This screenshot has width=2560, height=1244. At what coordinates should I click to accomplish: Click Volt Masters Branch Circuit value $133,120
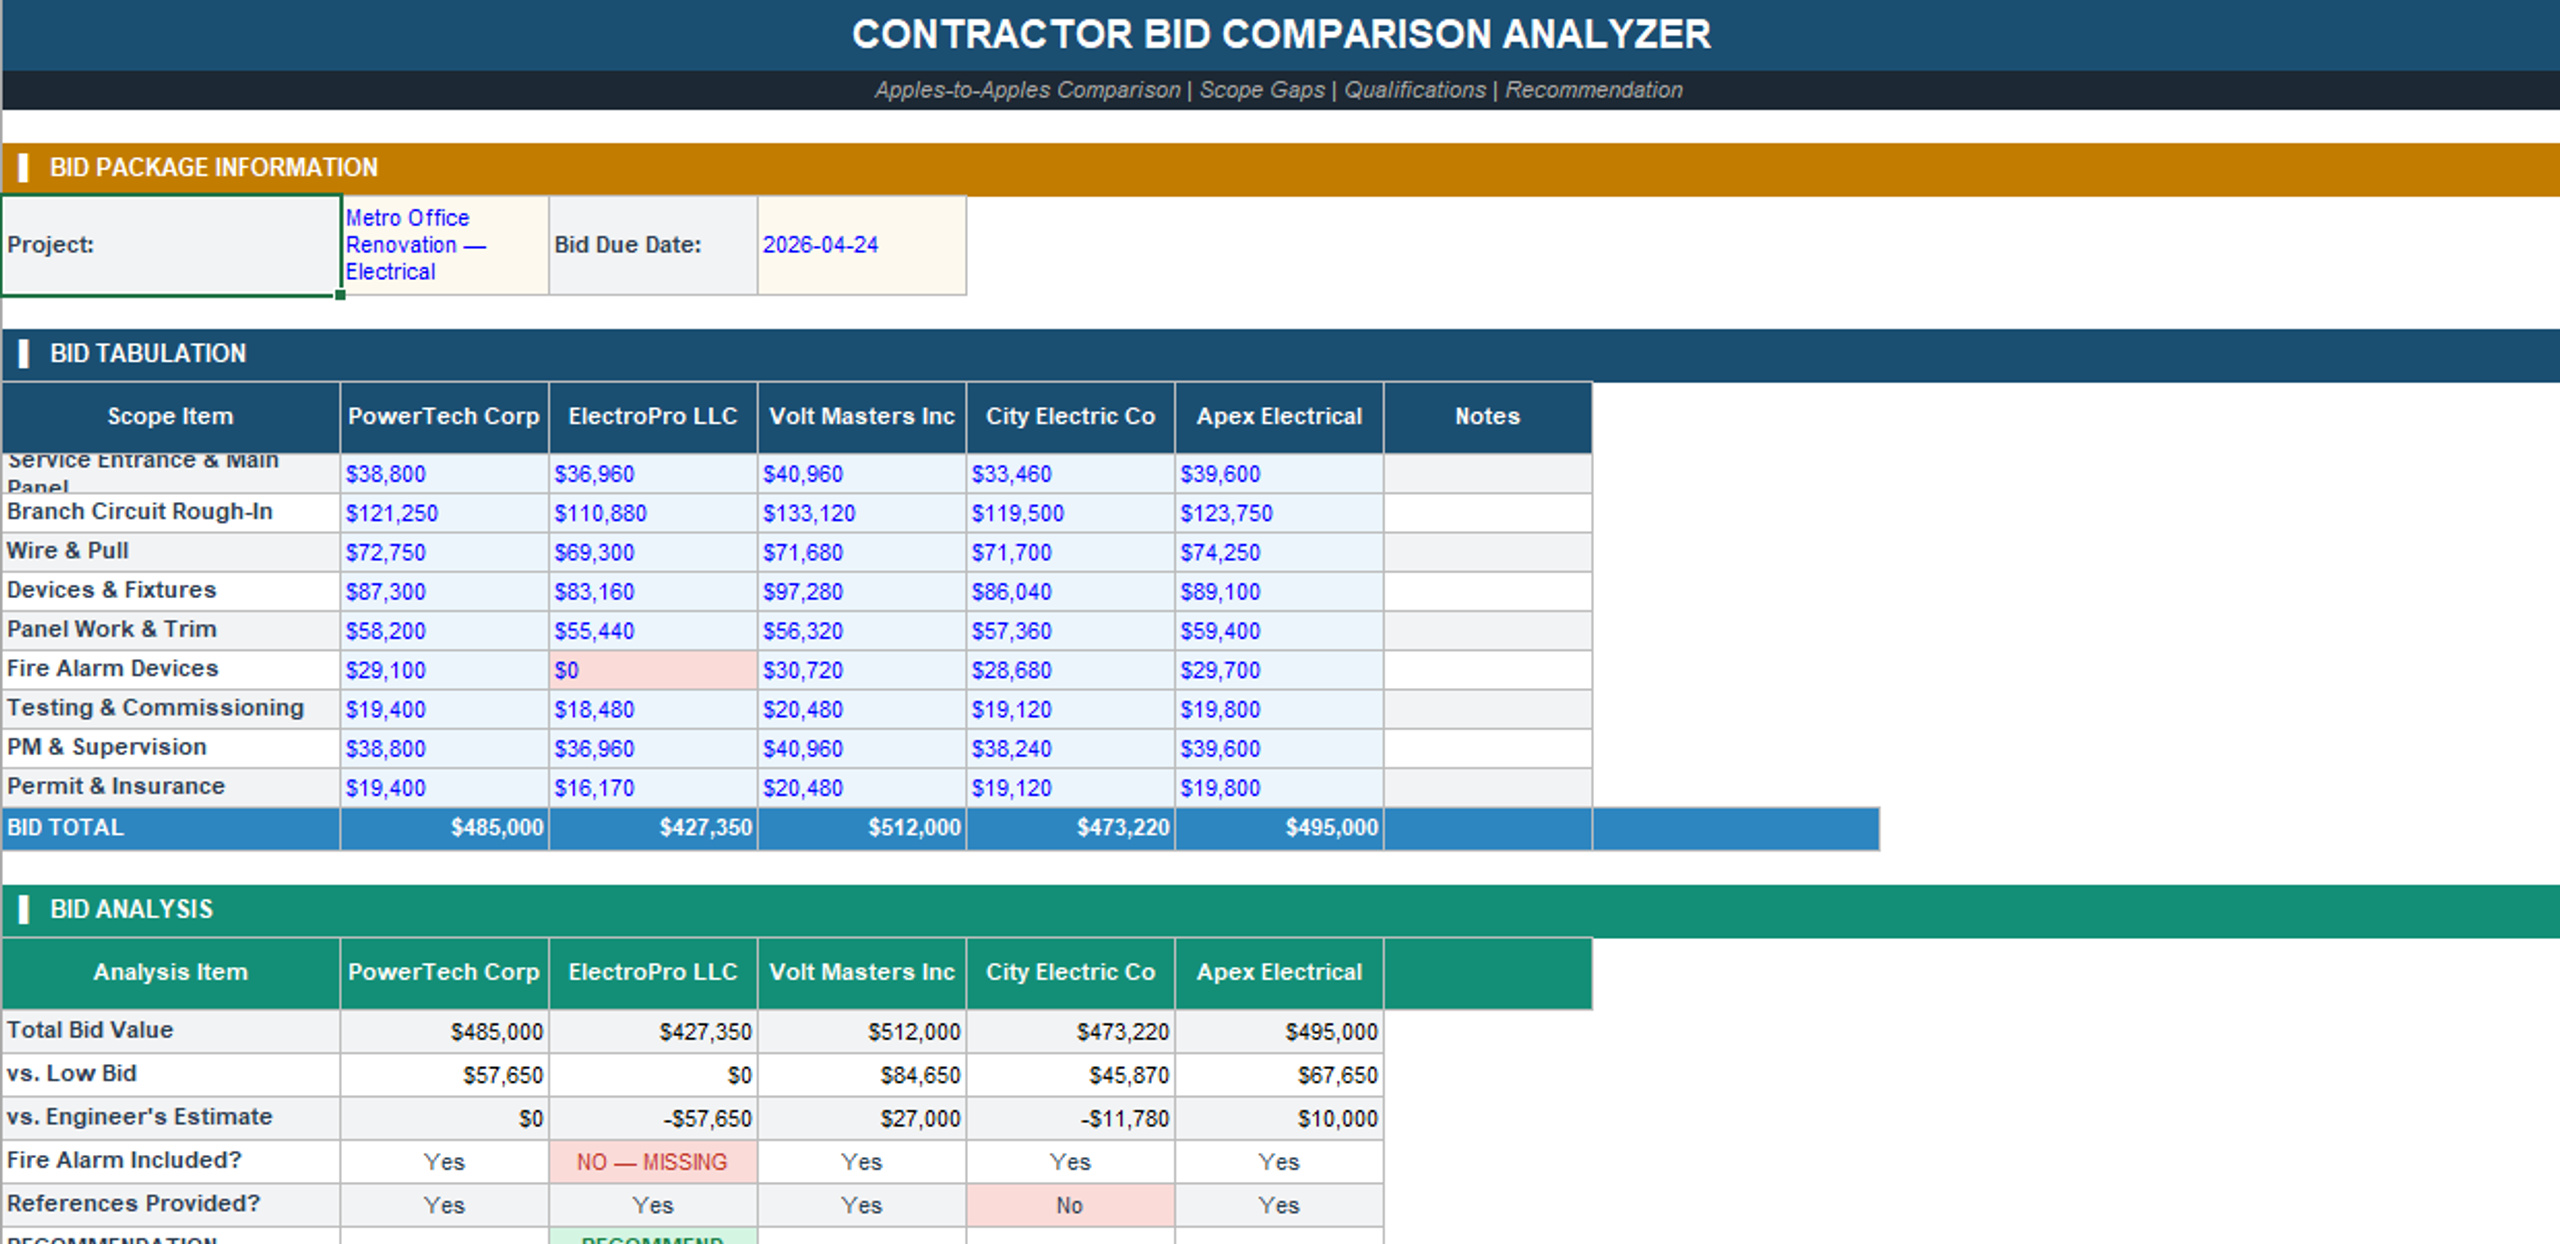pos(862,513)
